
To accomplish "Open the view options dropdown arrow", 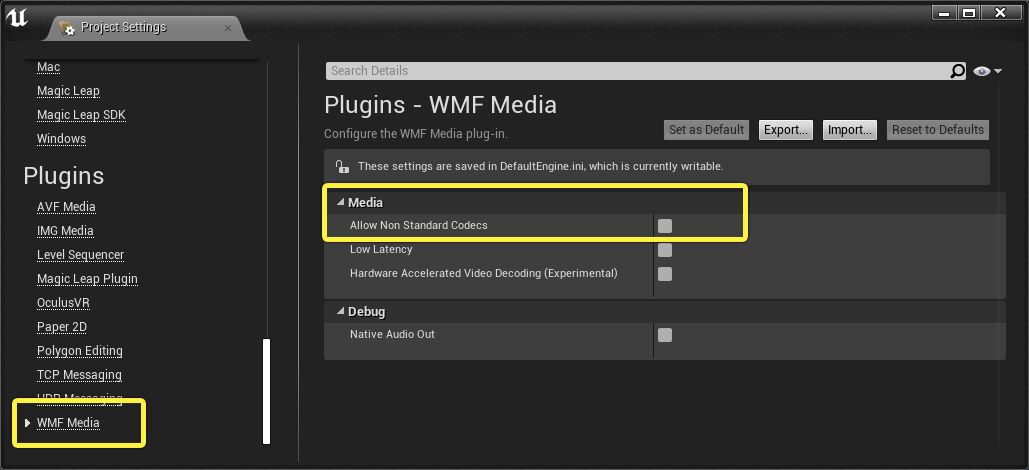I will (998, 71).
